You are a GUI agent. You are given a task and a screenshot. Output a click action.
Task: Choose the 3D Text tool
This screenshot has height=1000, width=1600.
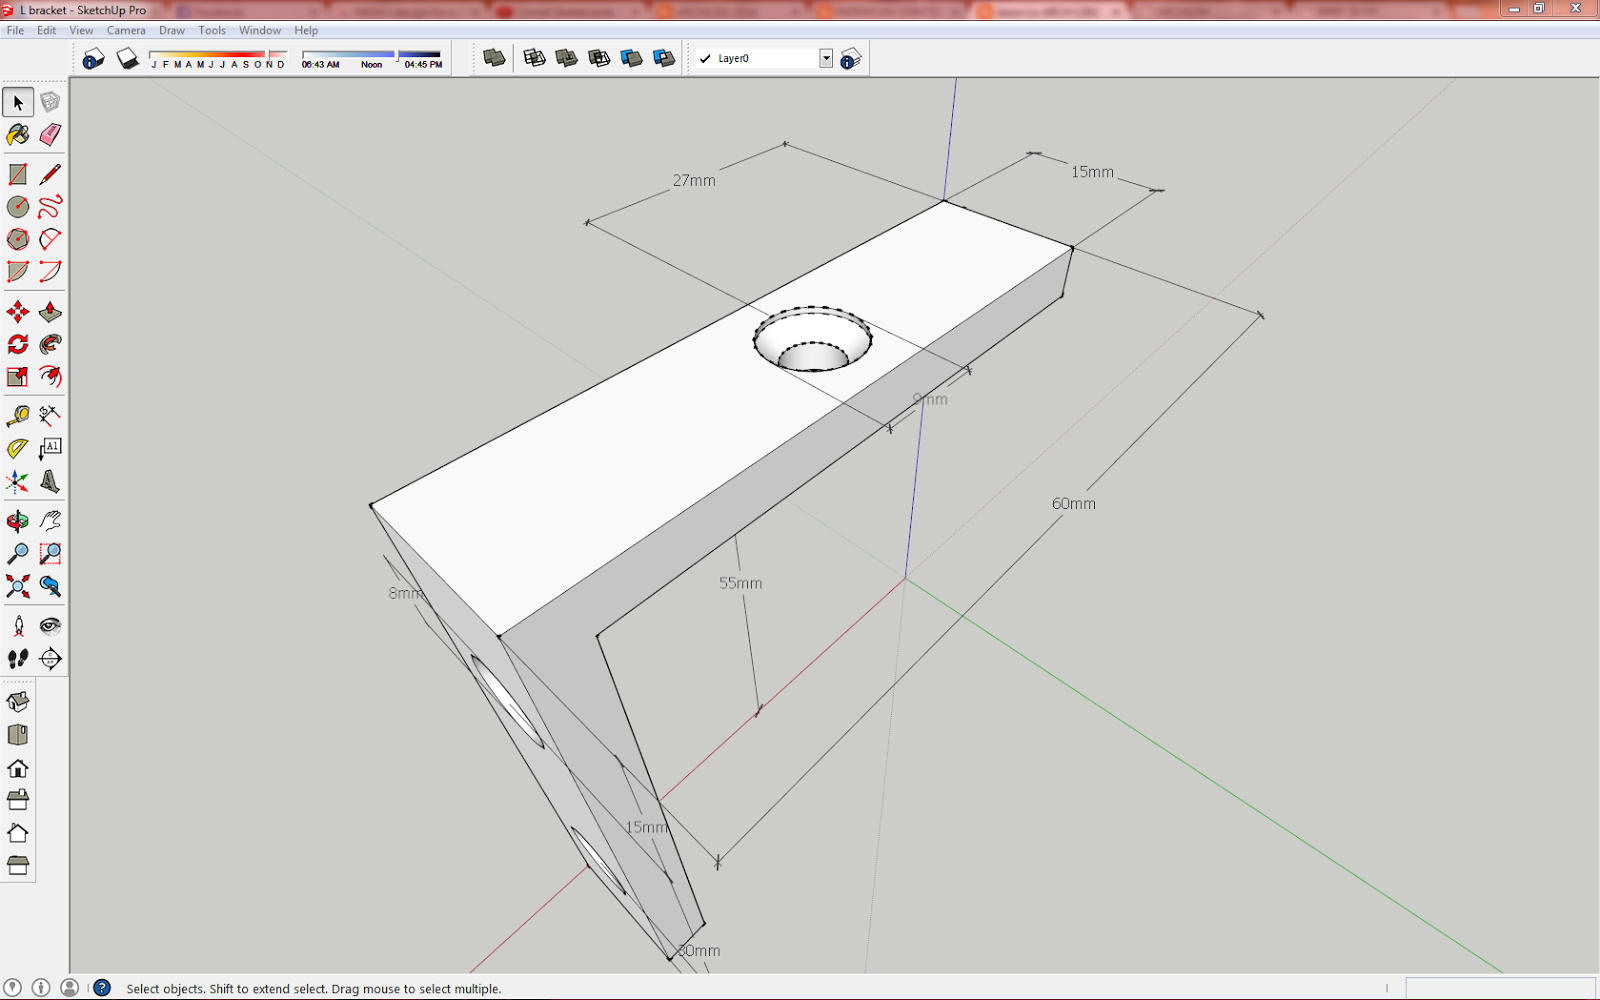pos(50,481)
